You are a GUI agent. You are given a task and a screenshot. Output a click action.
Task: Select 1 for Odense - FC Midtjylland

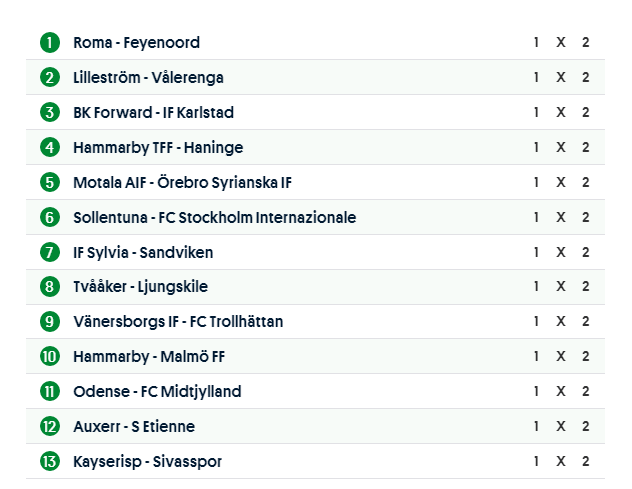pyautogui.click(x=536, y=392)
